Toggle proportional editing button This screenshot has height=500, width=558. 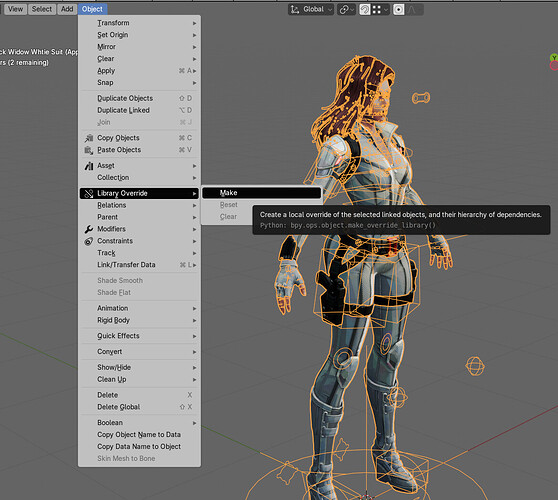[x=399, y=9]
